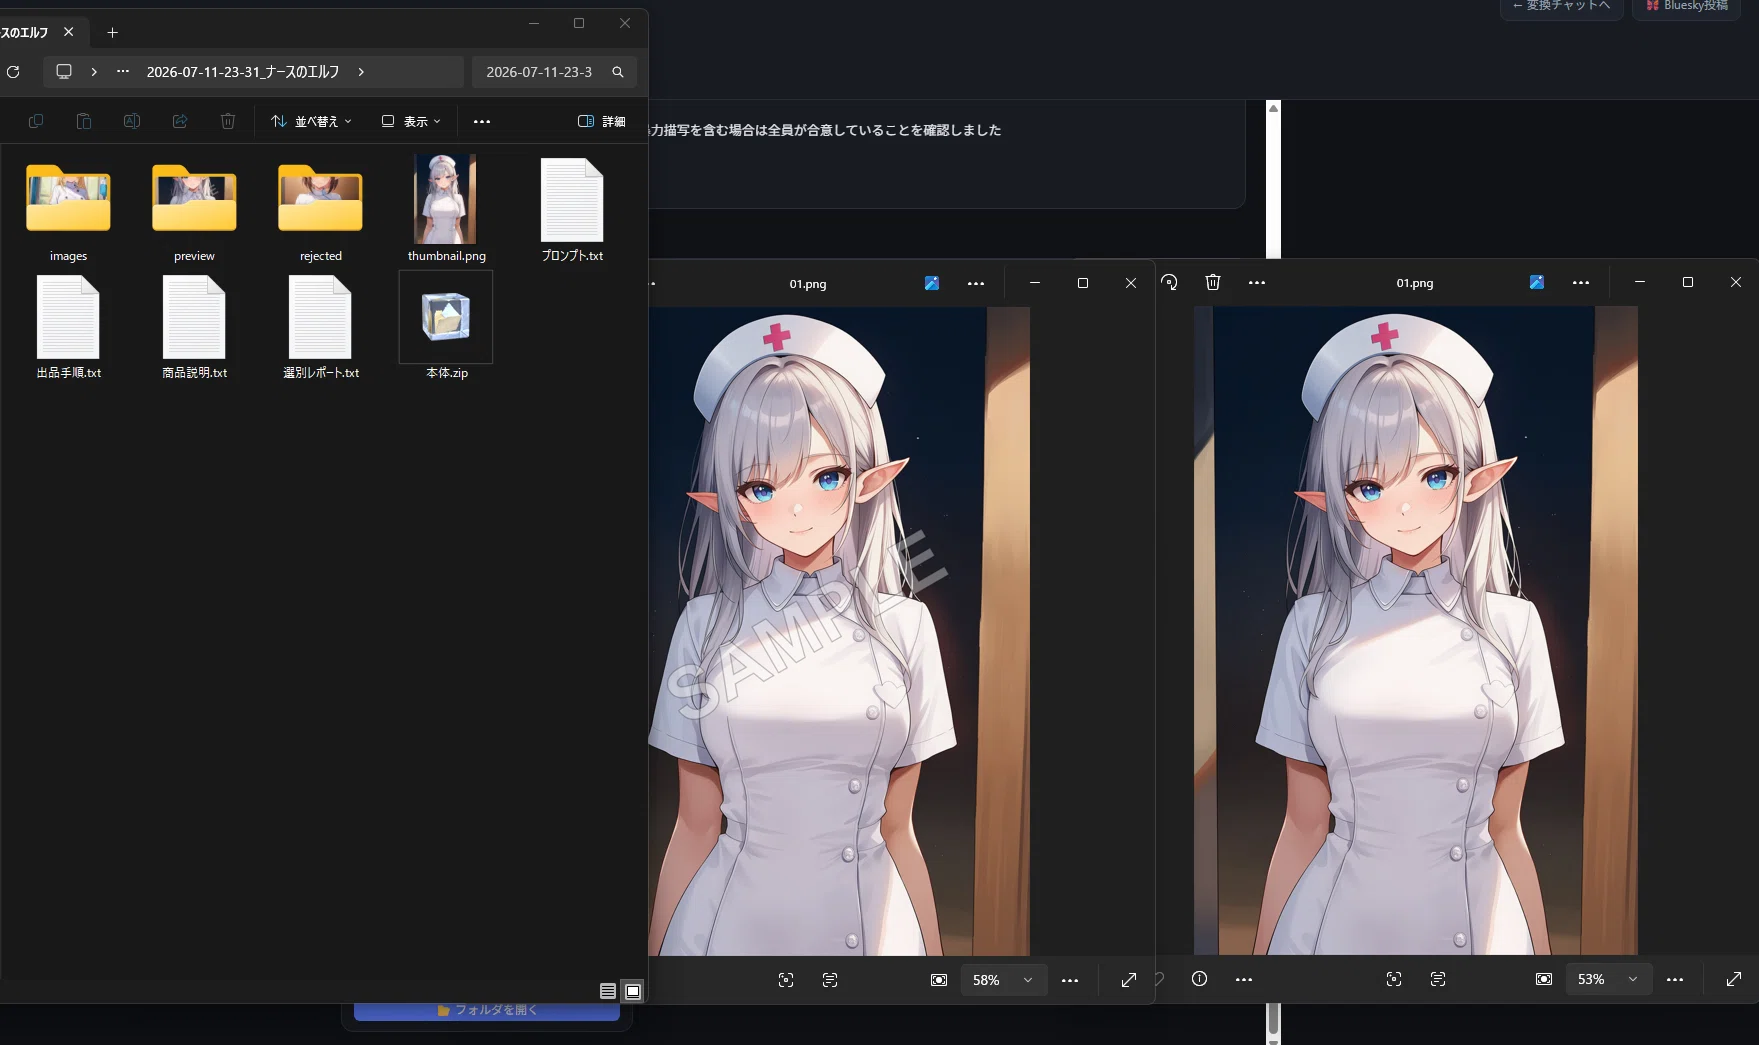
Task: Enter fullscreen in left Photos viewer
Action: 1129,980
